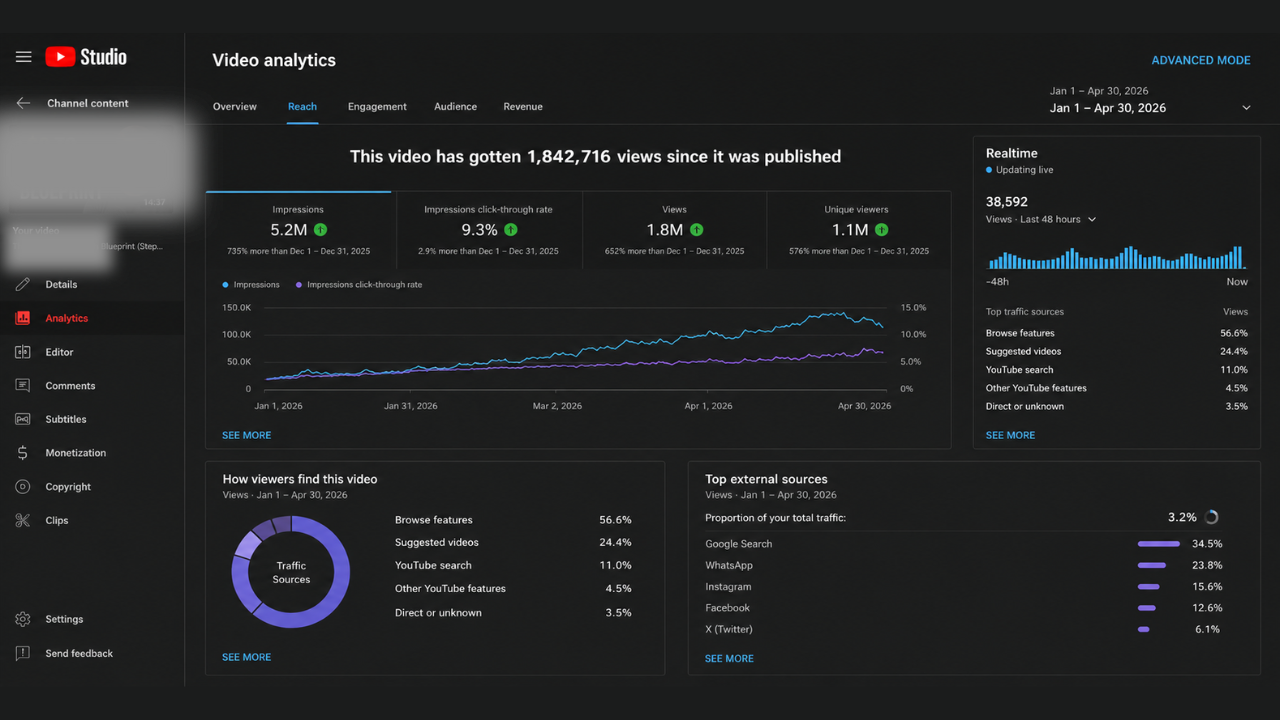The height and width of the screenshot is (720, 1280).
Task: Click Suggested videos in viewers find list
Action: tap(437, 542)
